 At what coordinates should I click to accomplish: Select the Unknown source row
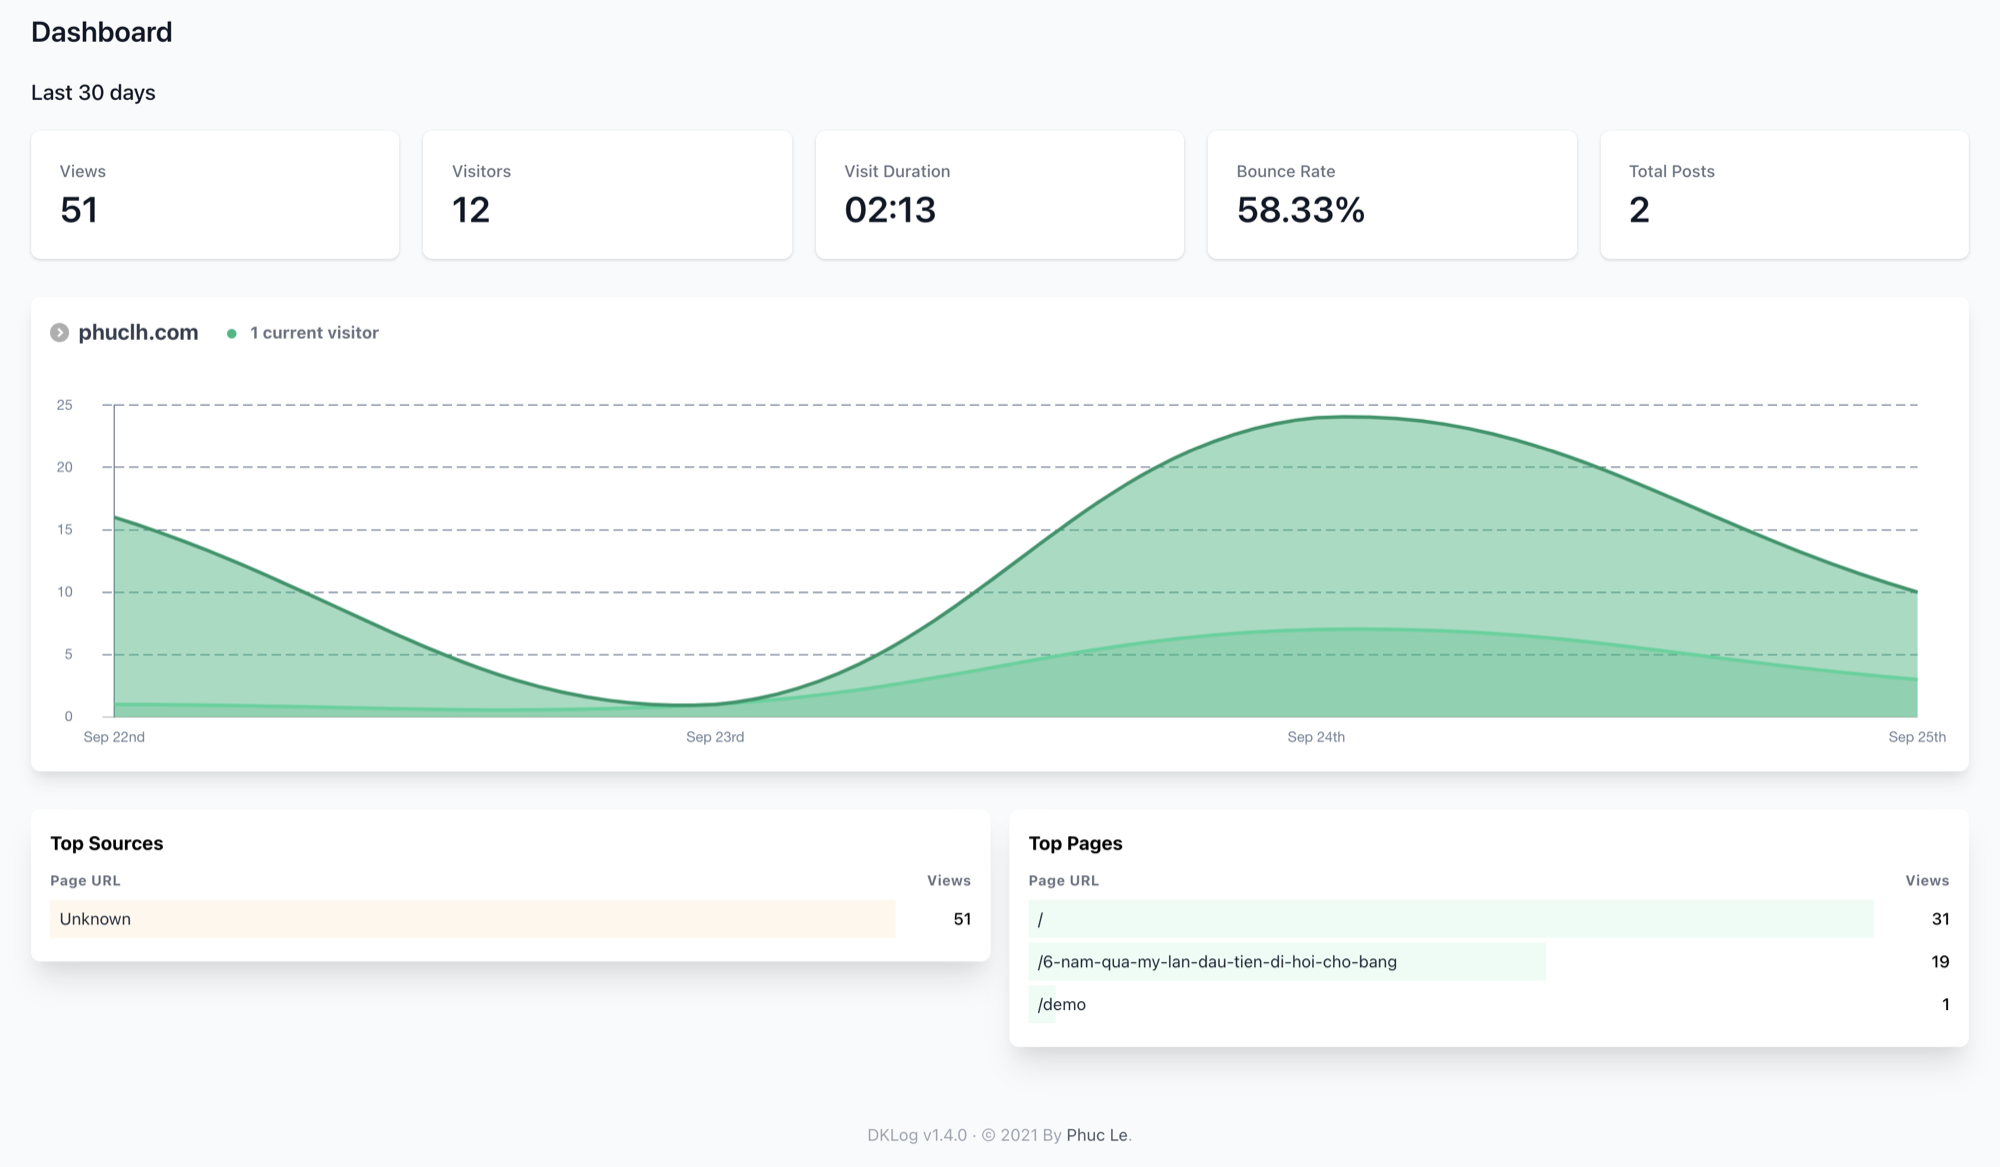click(x=510, y=919)
